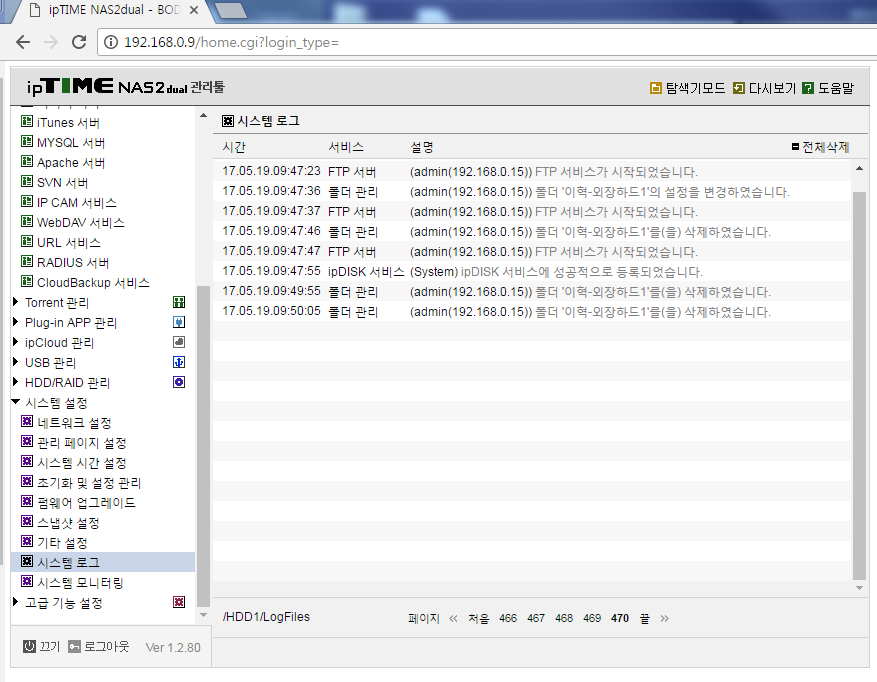
Task: Expand the Torrent 관리 tree node
Action: [16, 302]
